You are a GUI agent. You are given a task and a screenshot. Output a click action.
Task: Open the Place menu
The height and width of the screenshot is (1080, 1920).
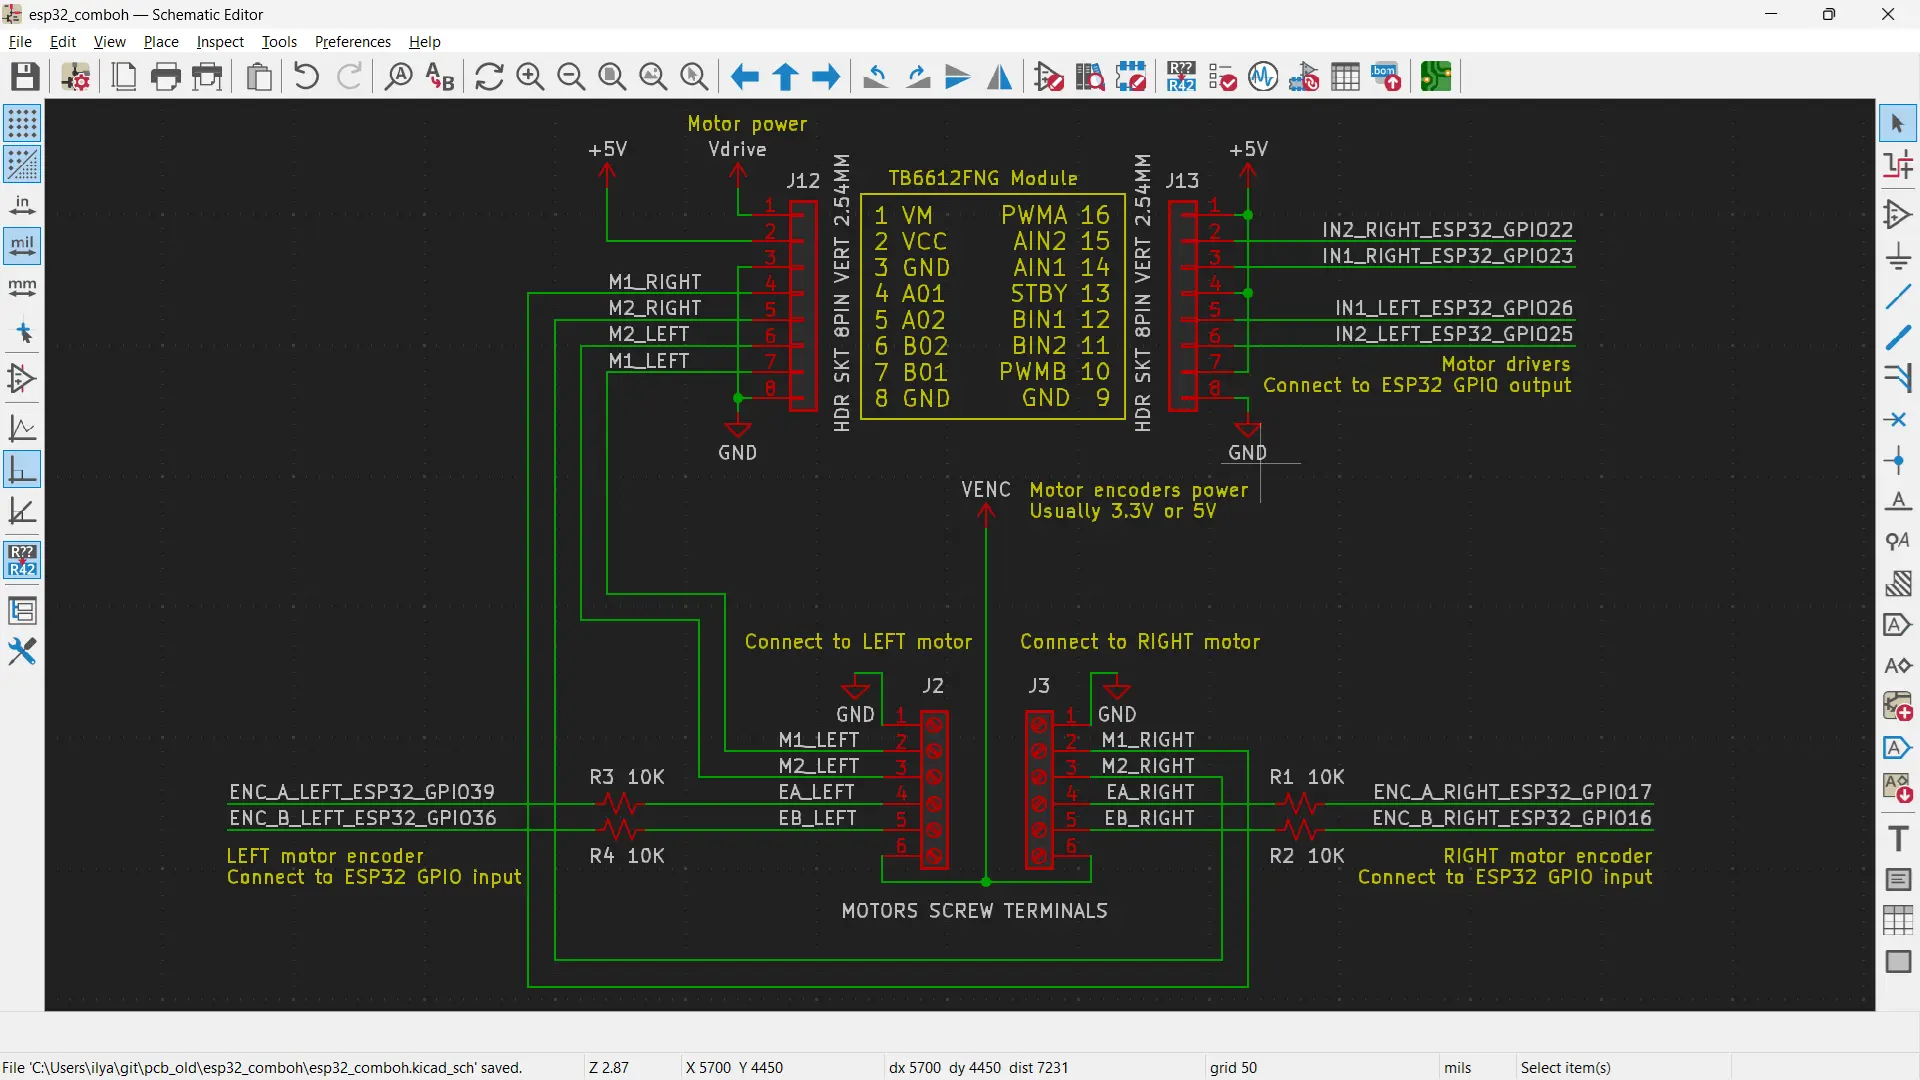pyautogui.click(x=160, y=42)
